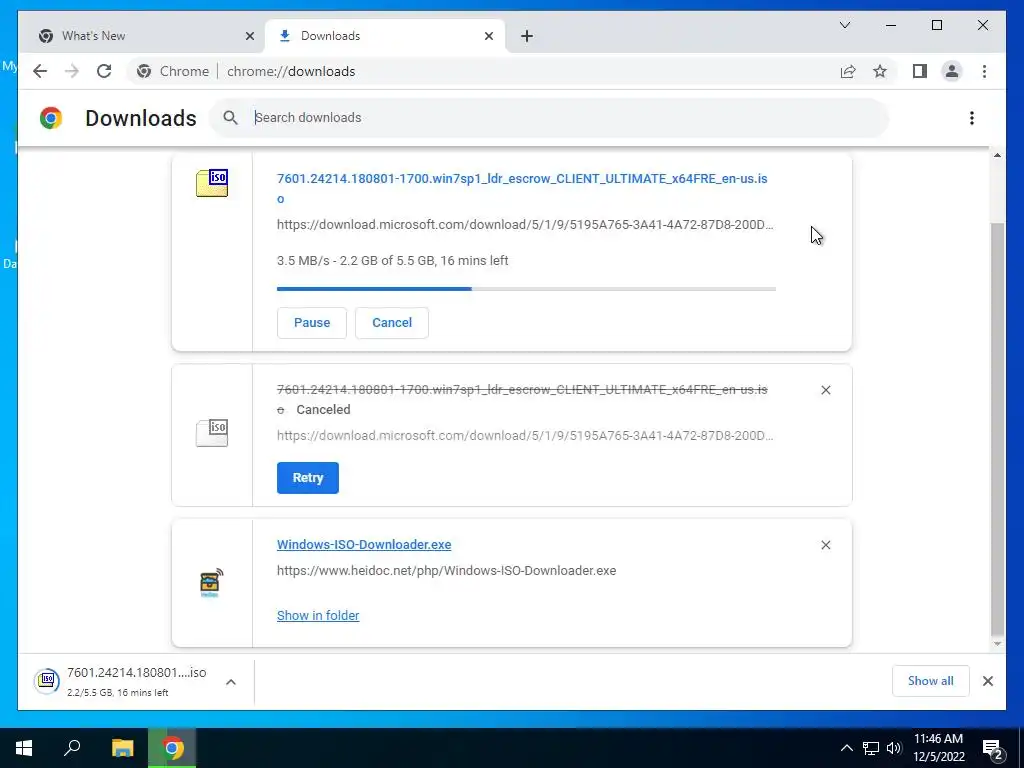The width and height of the screenshot is (1024, 768).
Task: Click the heidoc.net source URL text
Action: (446, 570)
